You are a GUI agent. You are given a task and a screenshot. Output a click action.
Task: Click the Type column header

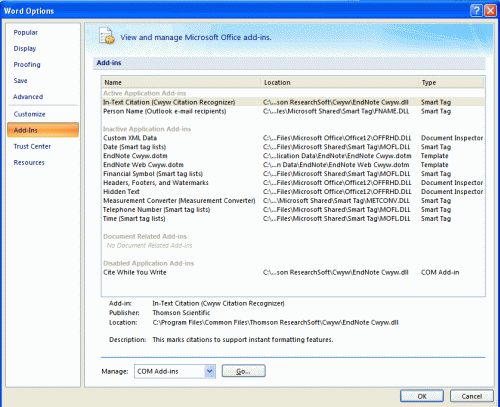(452, 82)
